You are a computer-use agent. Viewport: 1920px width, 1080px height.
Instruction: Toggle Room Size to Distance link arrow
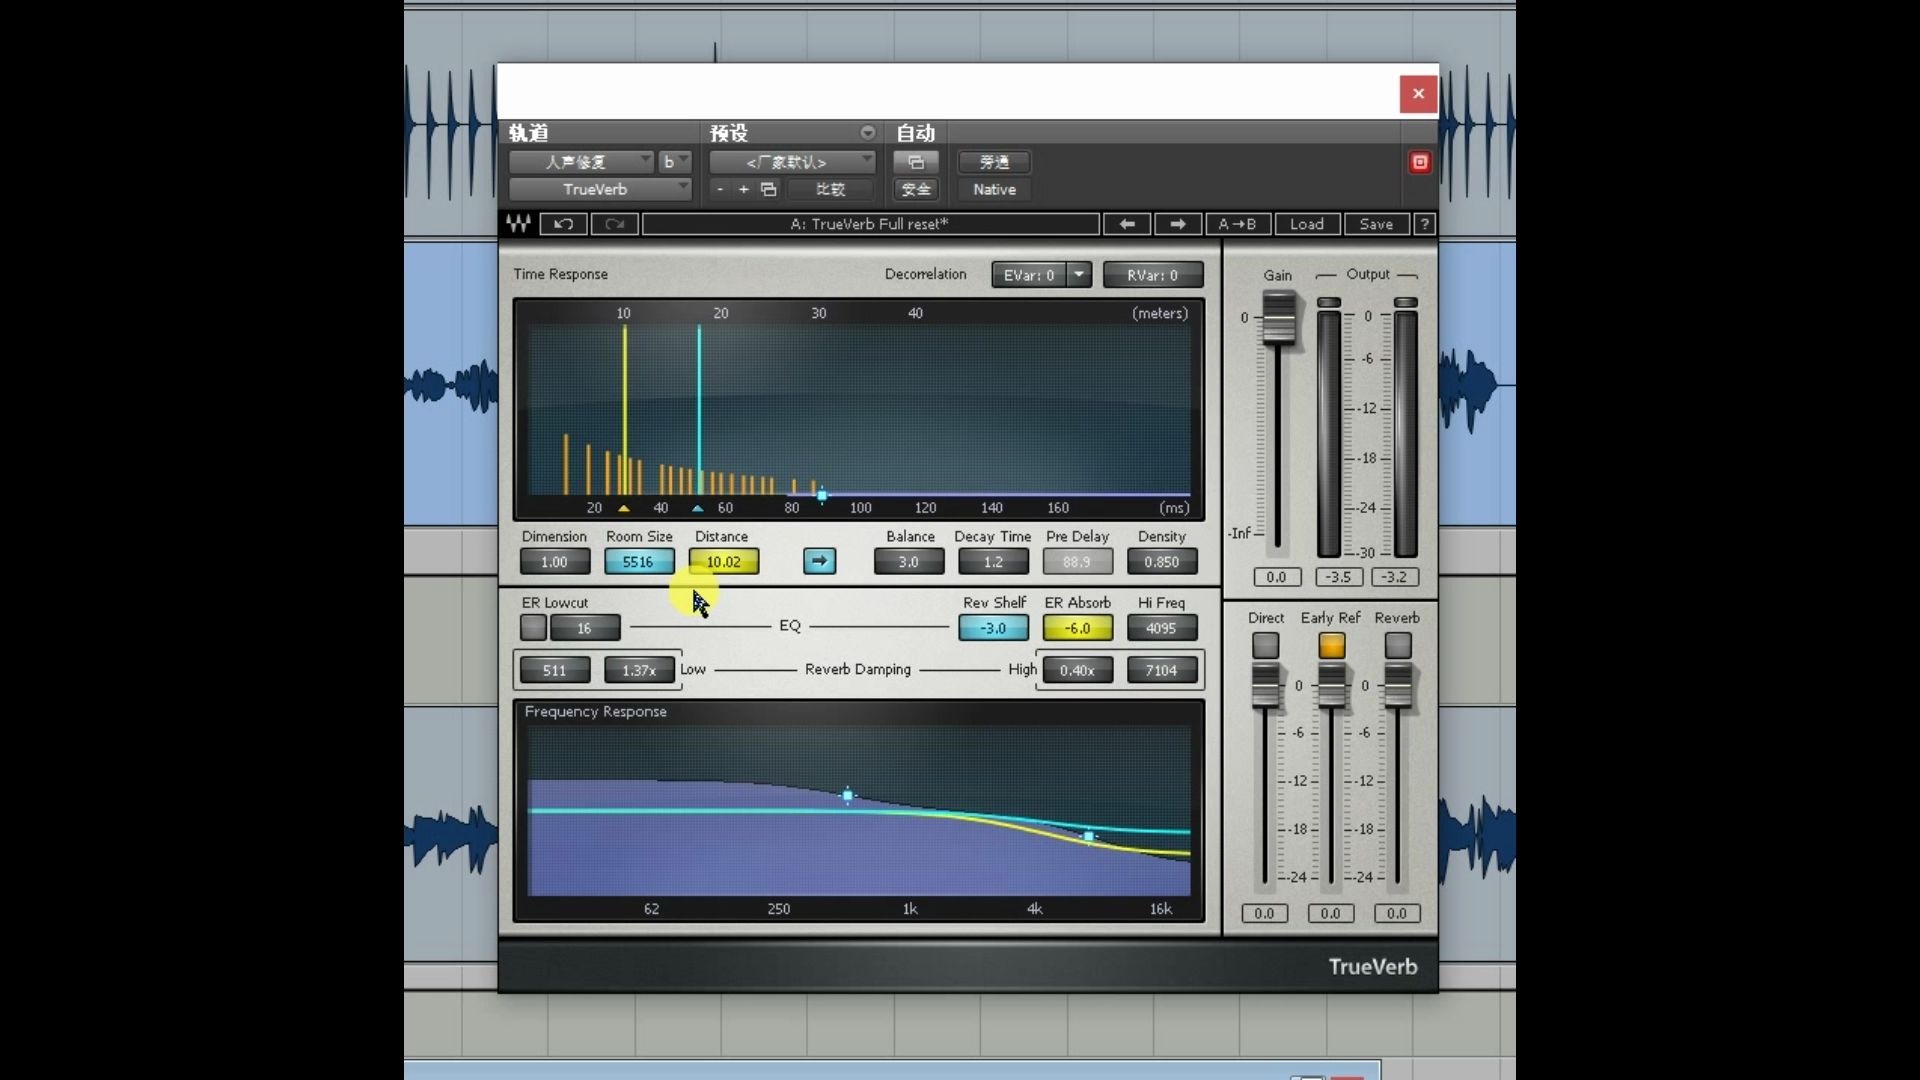(x=819, y=561)
